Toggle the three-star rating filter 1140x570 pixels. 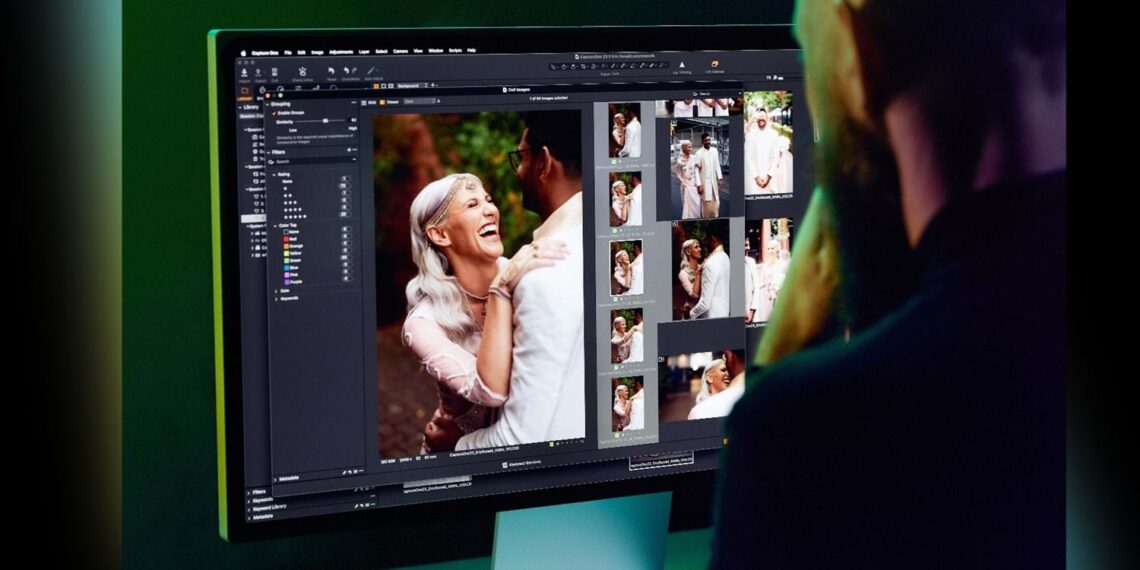click(x=345, y=200)
